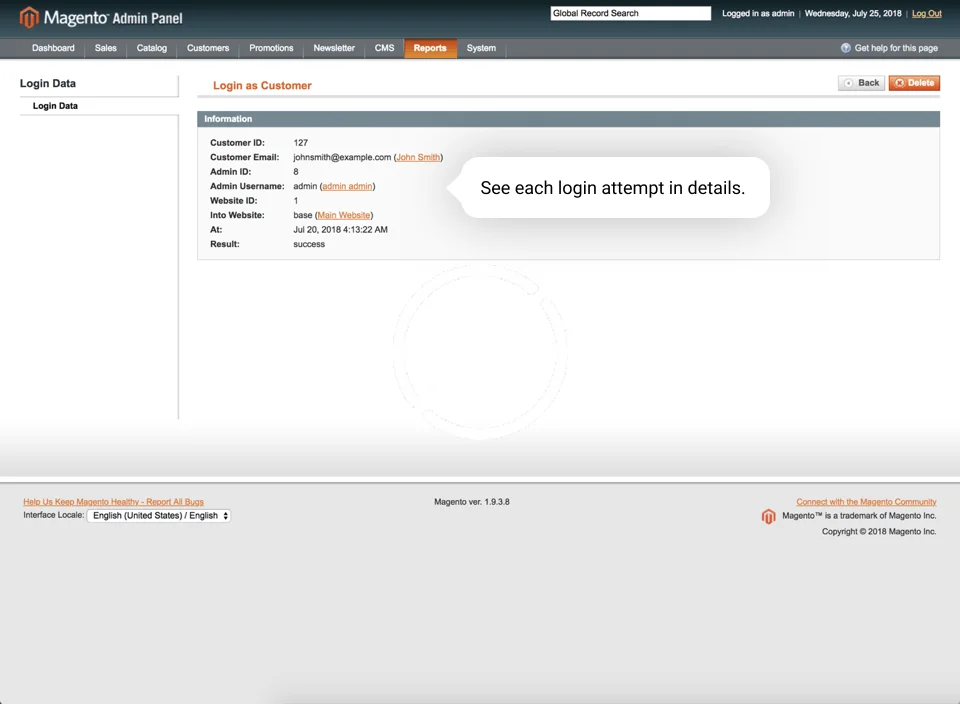Open the Dashboard menu
The height and width of the screenshot is (704, 960).
click(53, 48)
